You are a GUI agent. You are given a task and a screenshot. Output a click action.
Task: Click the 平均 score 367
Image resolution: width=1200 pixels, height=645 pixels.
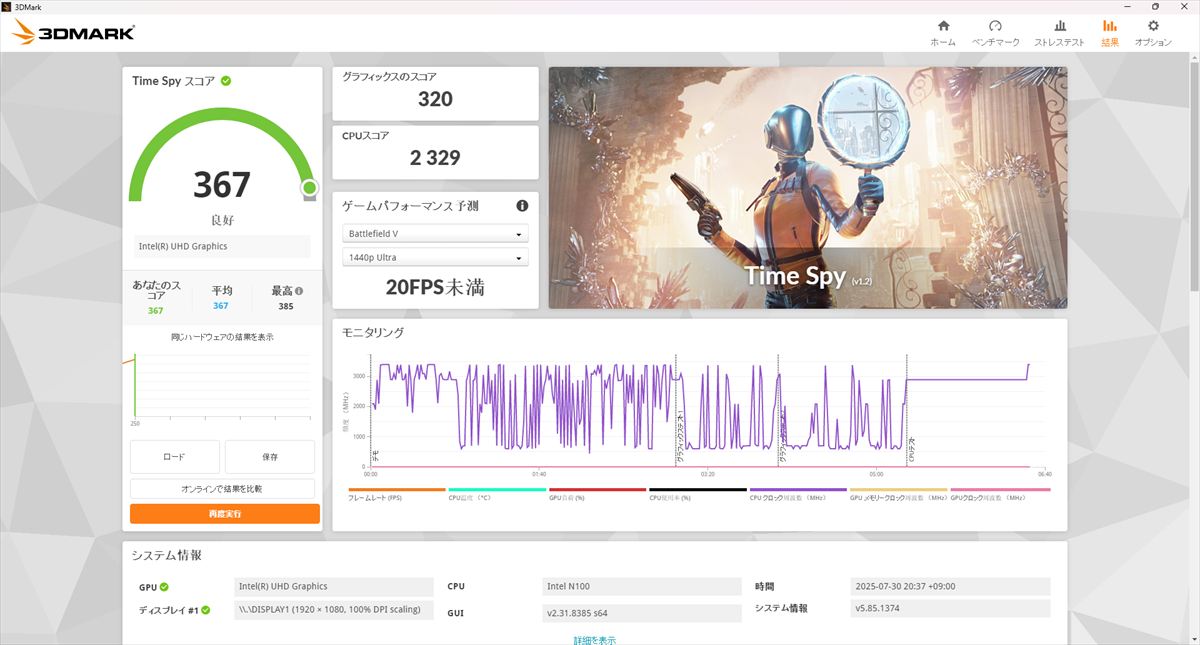[220, 306]
